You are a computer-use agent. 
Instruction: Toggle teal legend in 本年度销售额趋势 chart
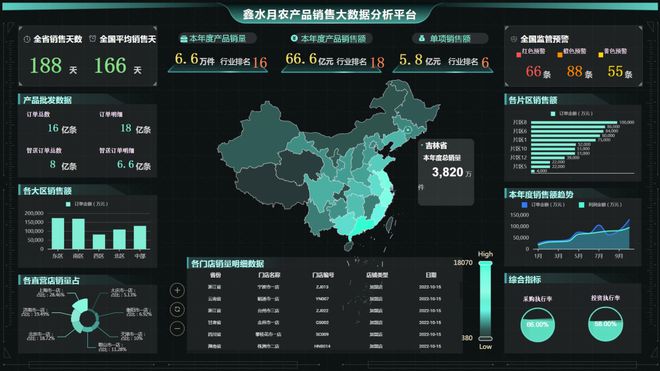click(600, 205)
